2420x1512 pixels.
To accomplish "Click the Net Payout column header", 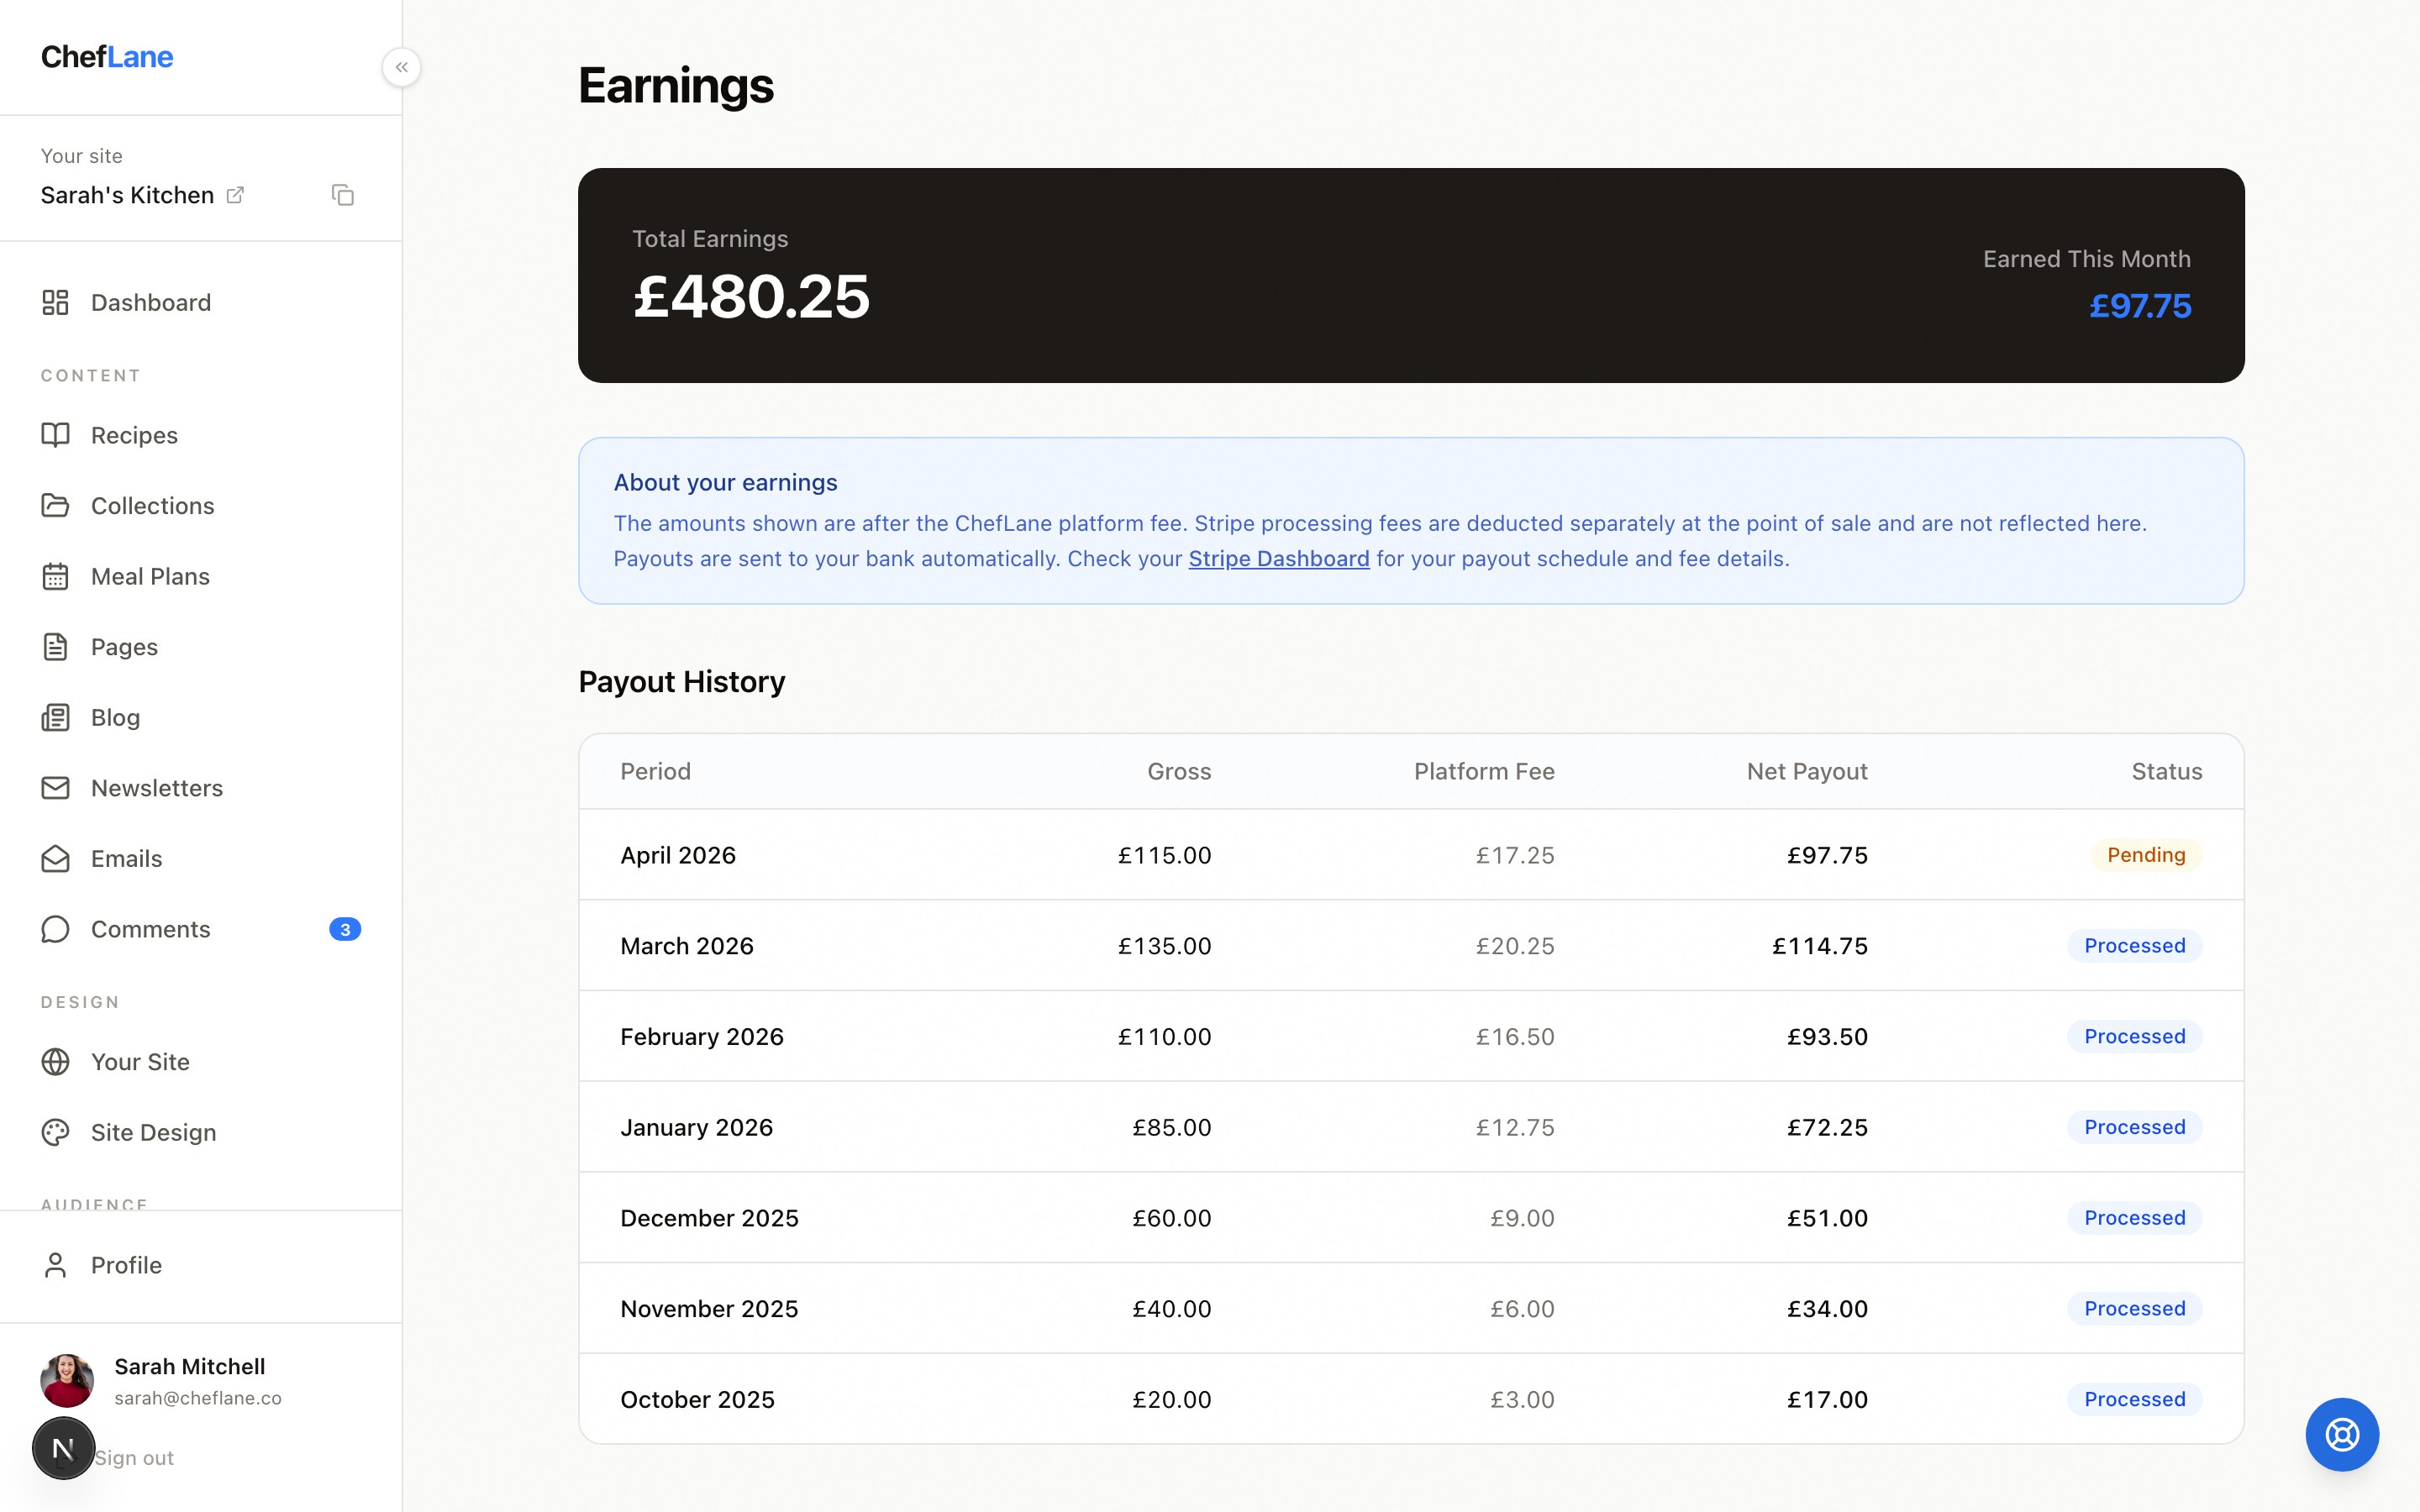I will [1807, 771].
